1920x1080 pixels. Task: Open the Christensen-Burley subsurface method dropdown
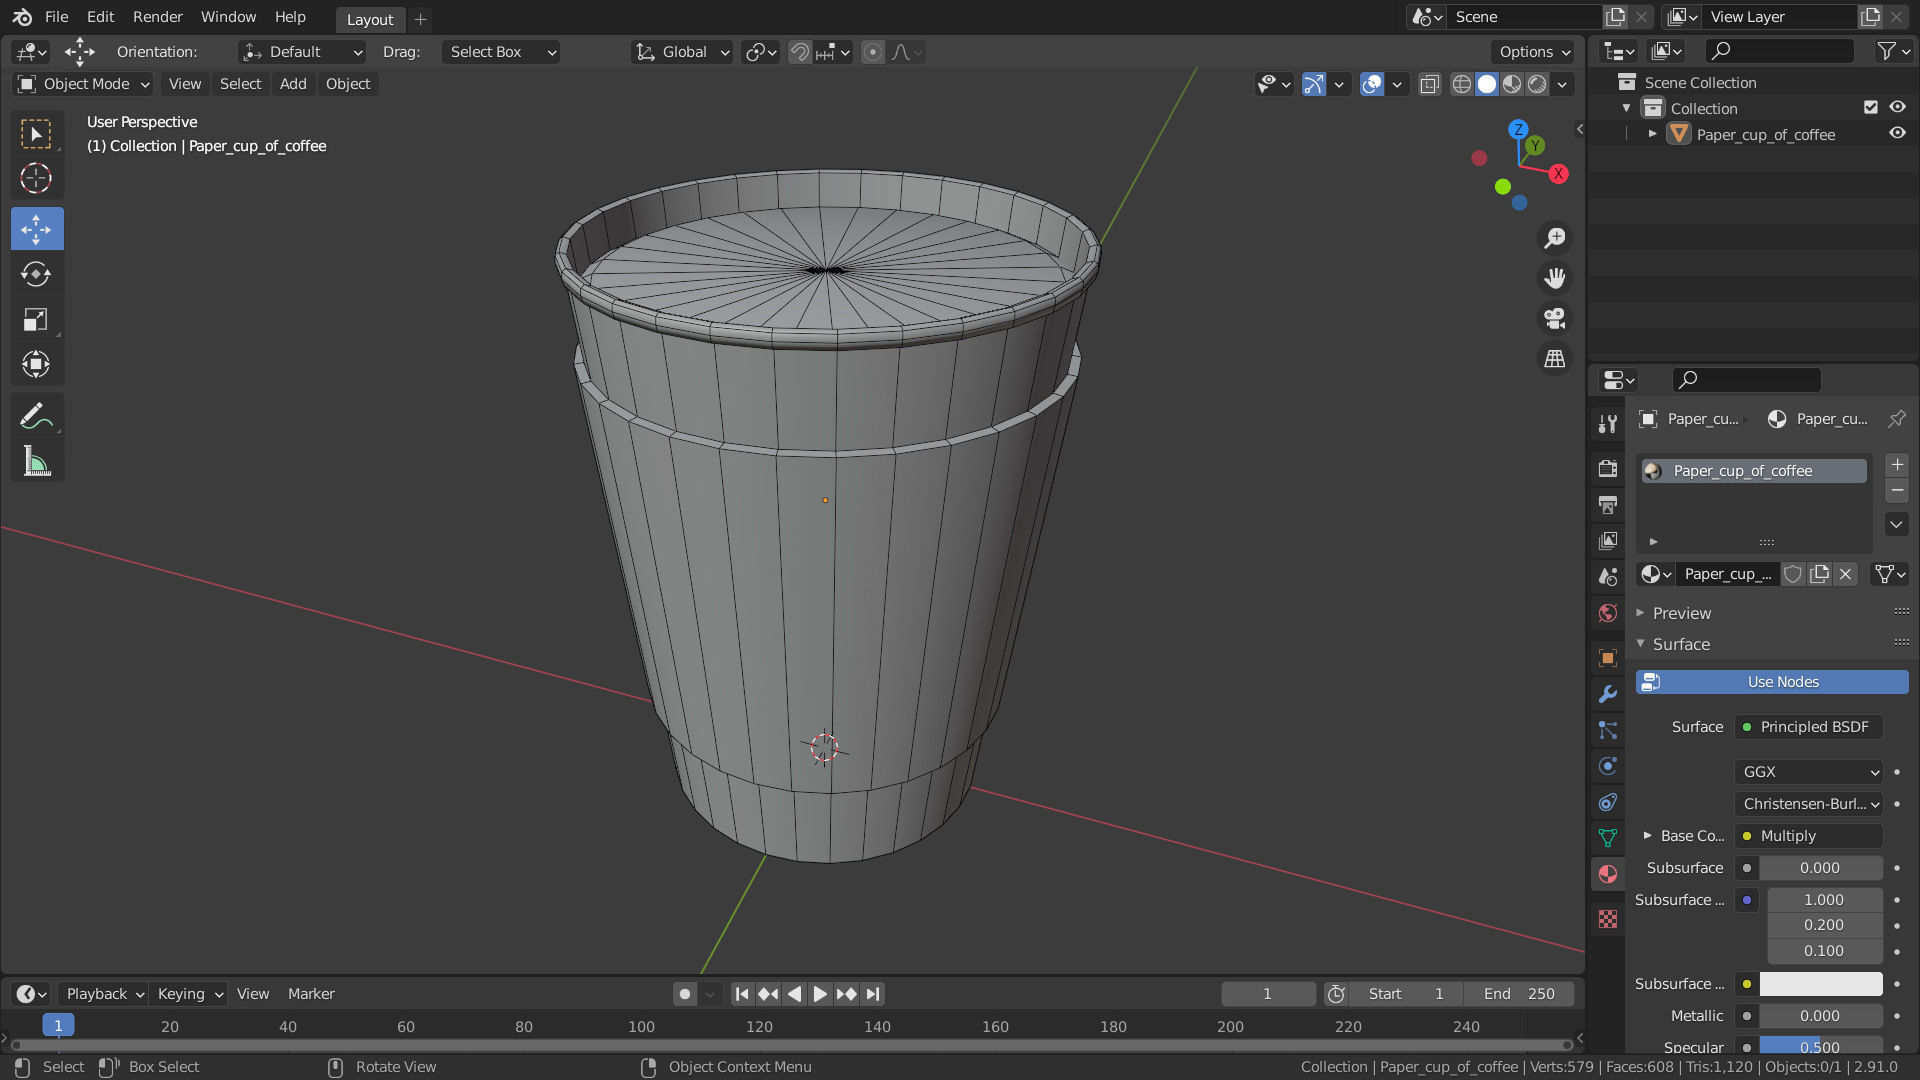1809,804
